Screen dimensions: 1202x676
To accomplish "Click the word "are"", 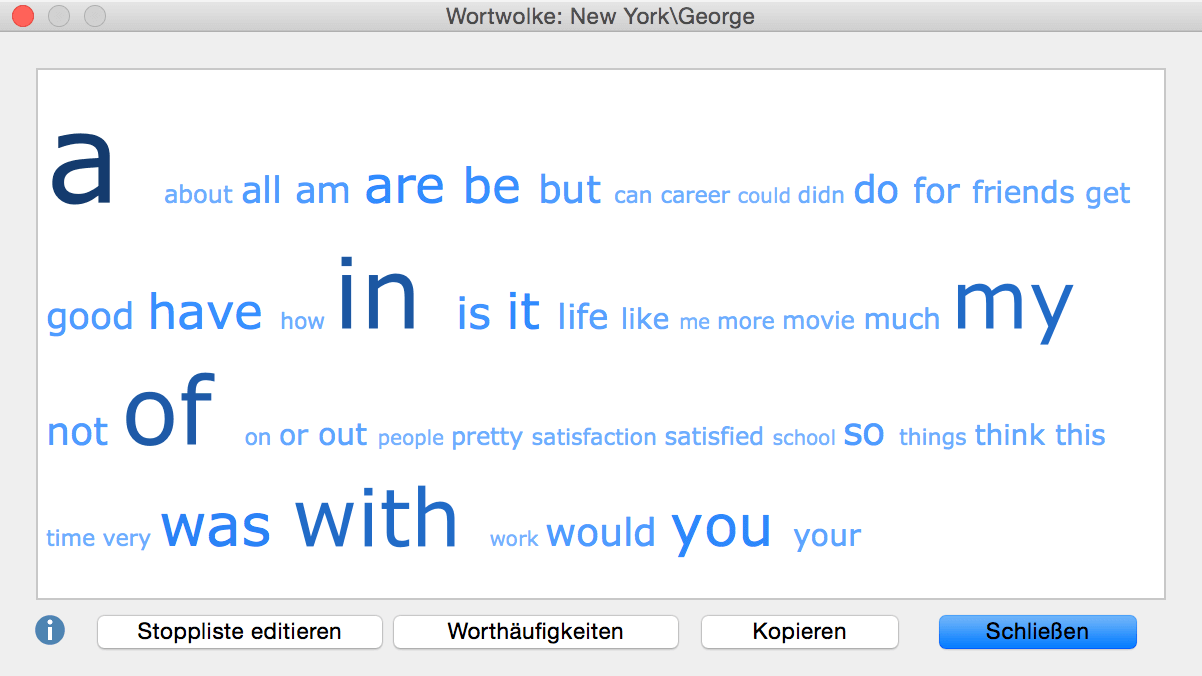I will point(405,187).
